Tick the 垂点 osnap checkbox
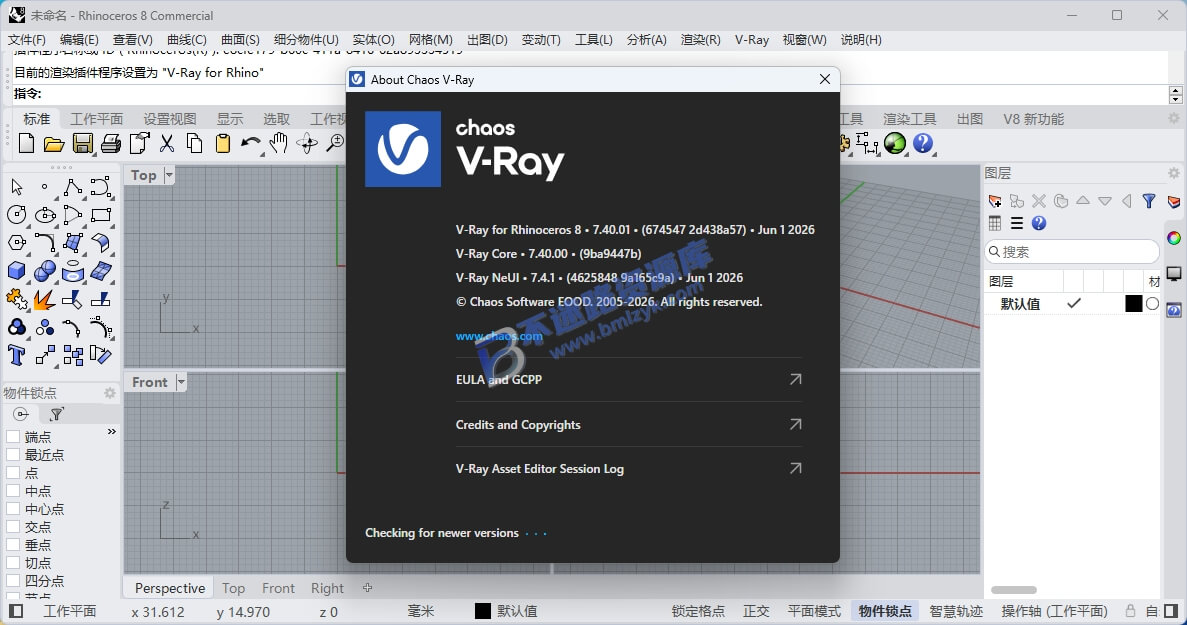Screen dimensions: 1187x625 pos(13,545)
